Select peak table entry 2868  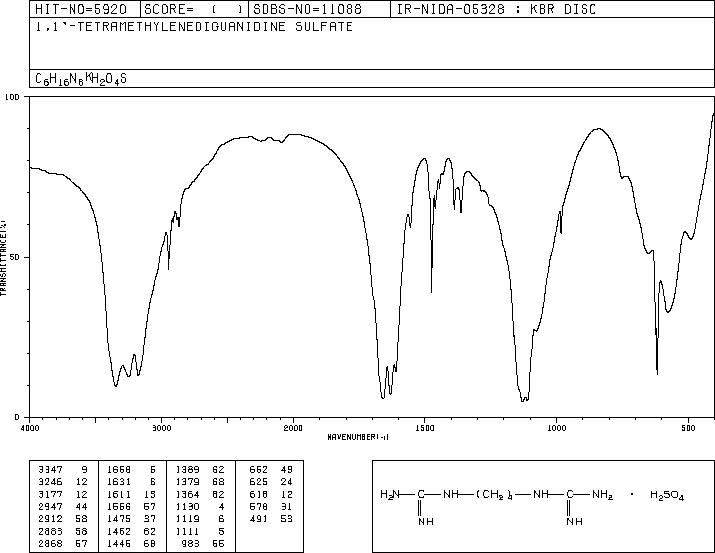coord(51,544)
